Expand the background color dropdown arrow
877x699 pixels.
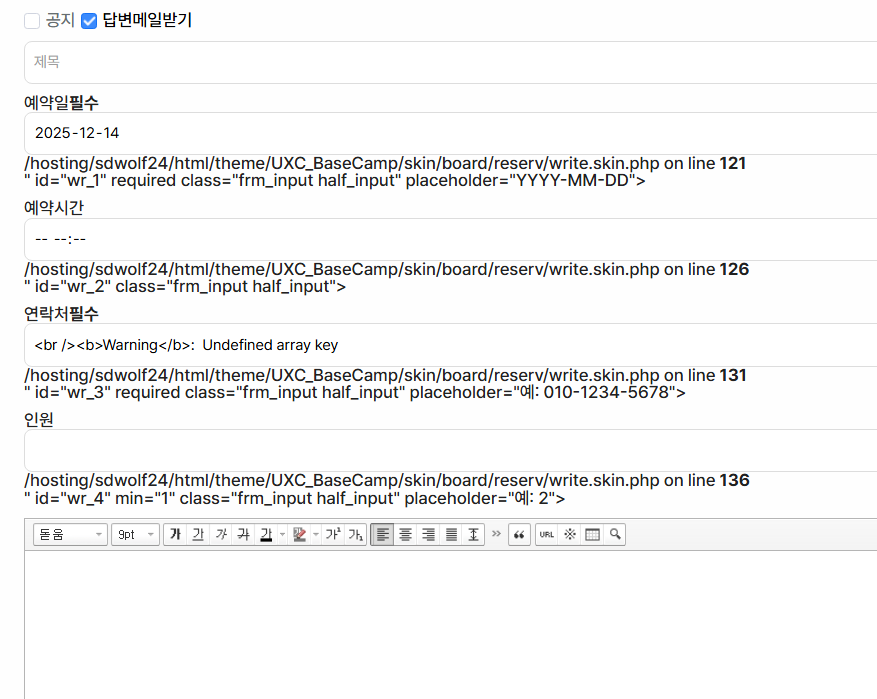click(x=315, y=535)
